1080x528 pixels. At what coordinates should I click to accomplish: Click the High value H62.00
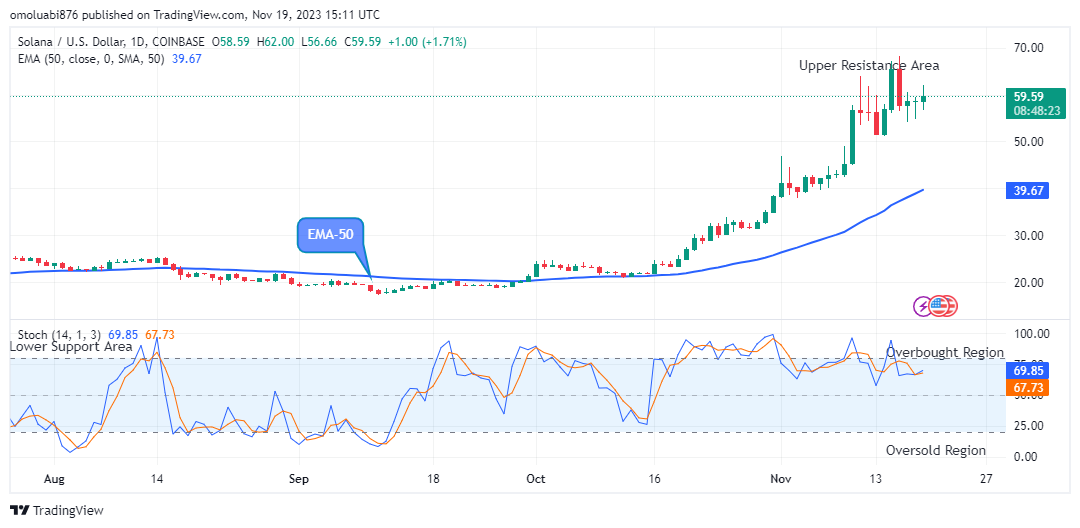click(276, 42)
